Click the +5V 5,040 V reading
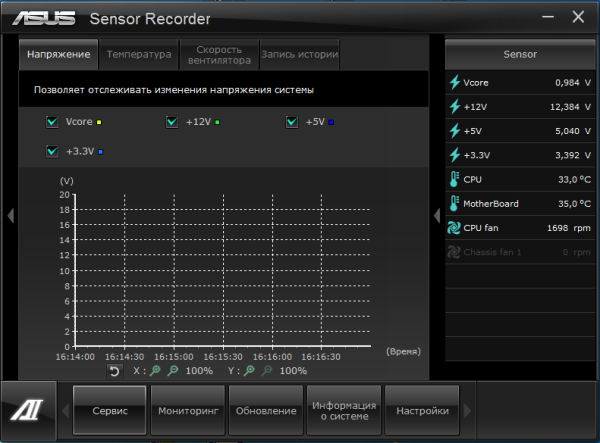 tap(572, 131)
